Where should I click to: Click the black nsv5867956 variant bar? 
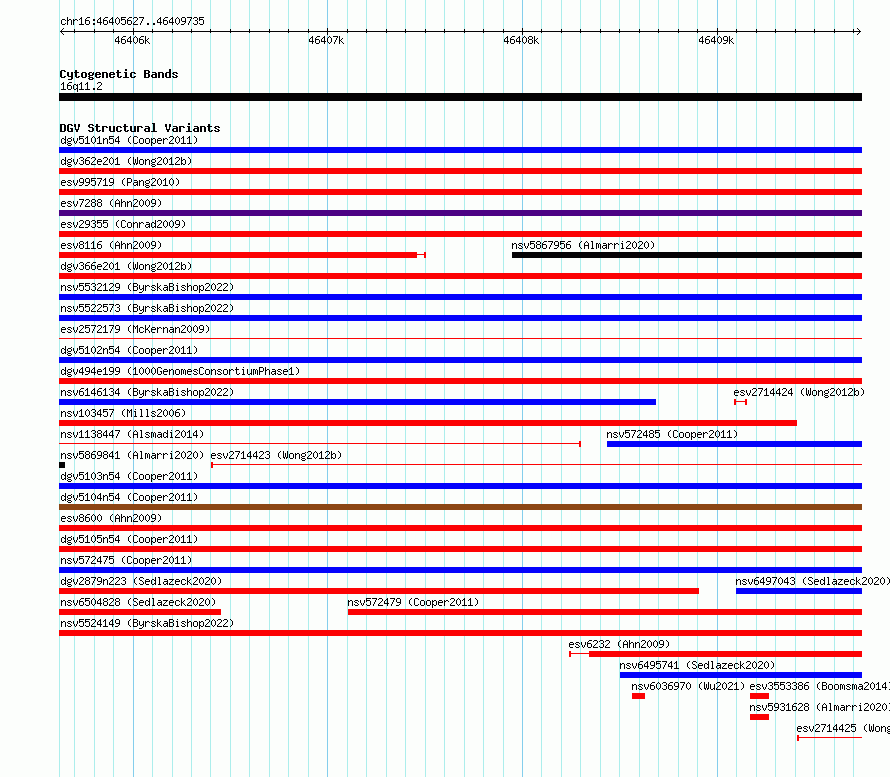(x=687, y=255)
